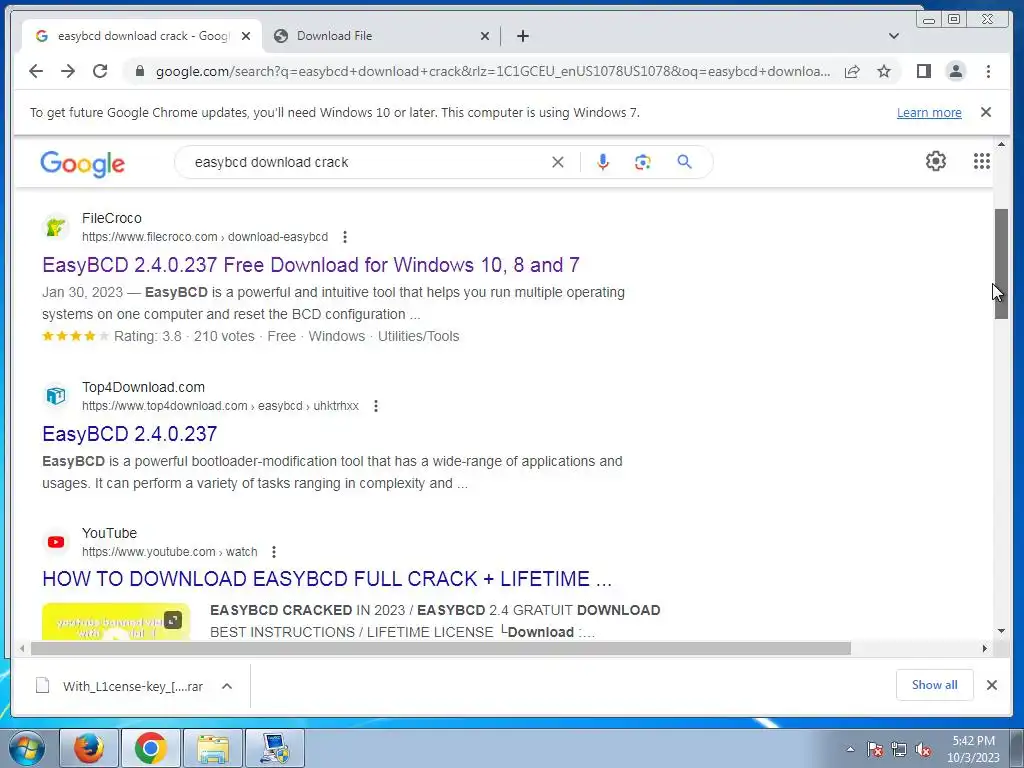Open Chrome profile avatar
Screen dimensions: 1024x768
point(955,71)
